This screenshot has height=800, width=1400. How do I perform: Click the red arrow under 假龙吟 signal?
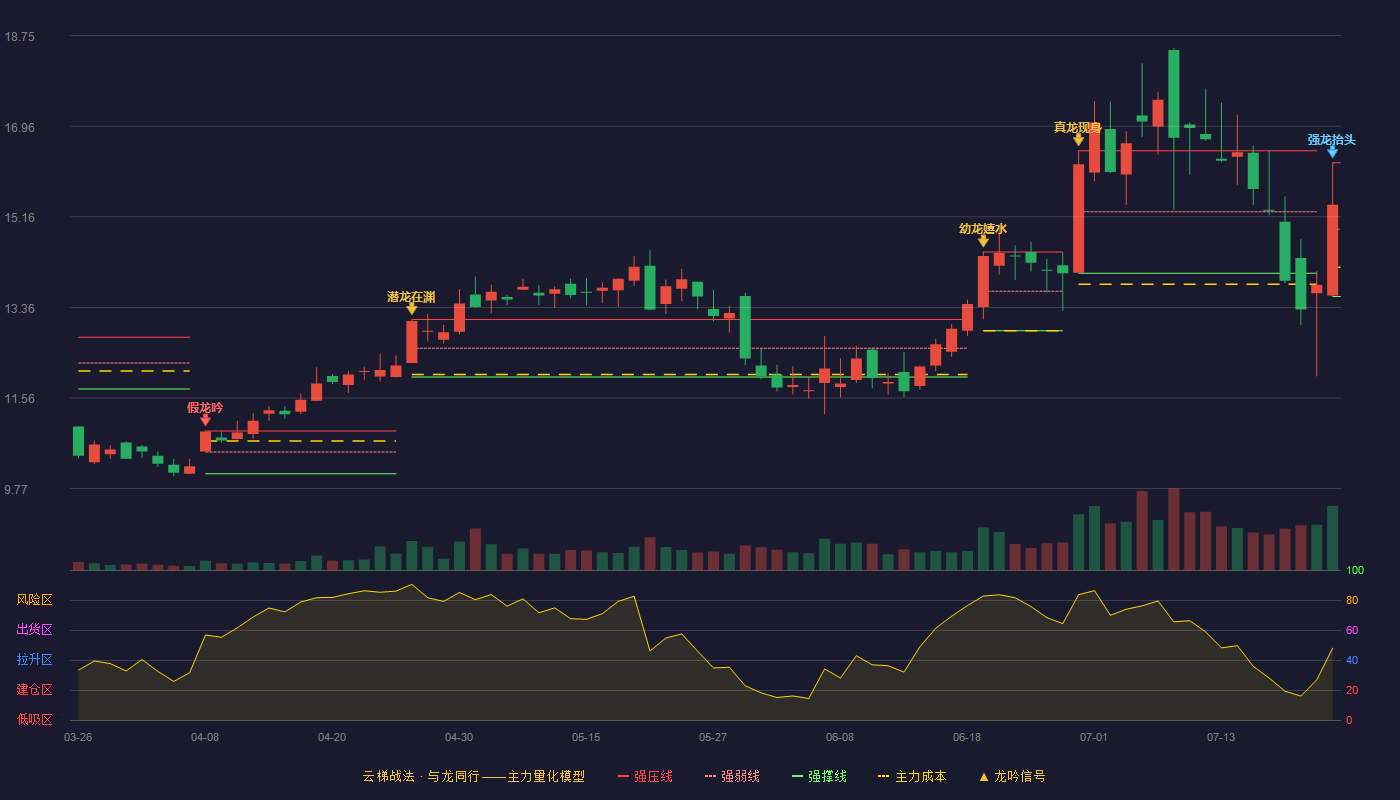tap(205, 420)
